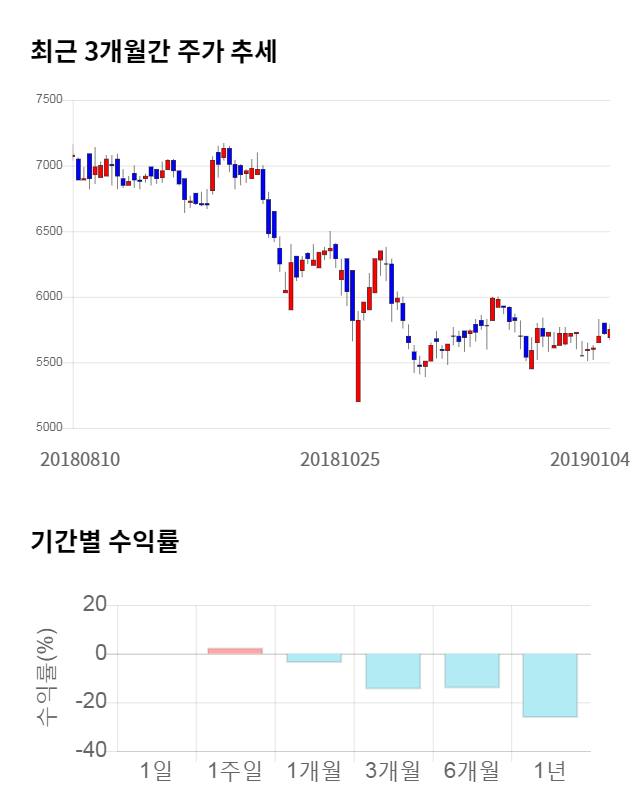
Task: Select the light blue 1년 return bar
Action: point(550,685)
